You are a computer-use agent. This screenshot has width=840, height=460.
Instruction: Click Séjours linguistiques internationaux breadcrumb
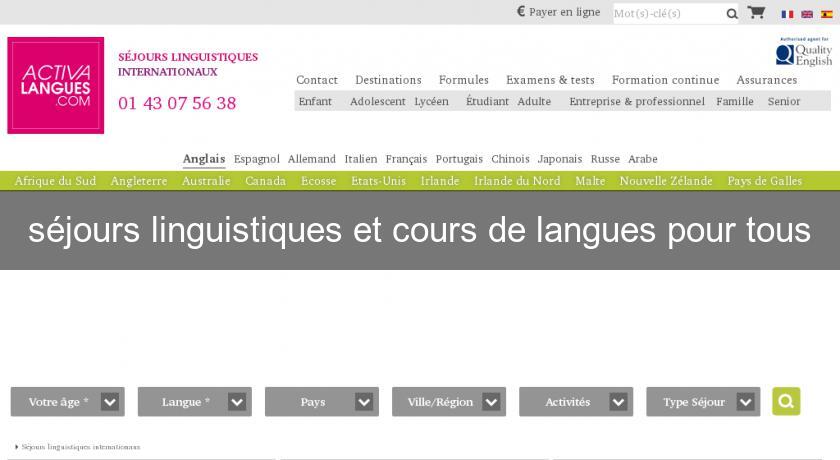click(80, 447)
